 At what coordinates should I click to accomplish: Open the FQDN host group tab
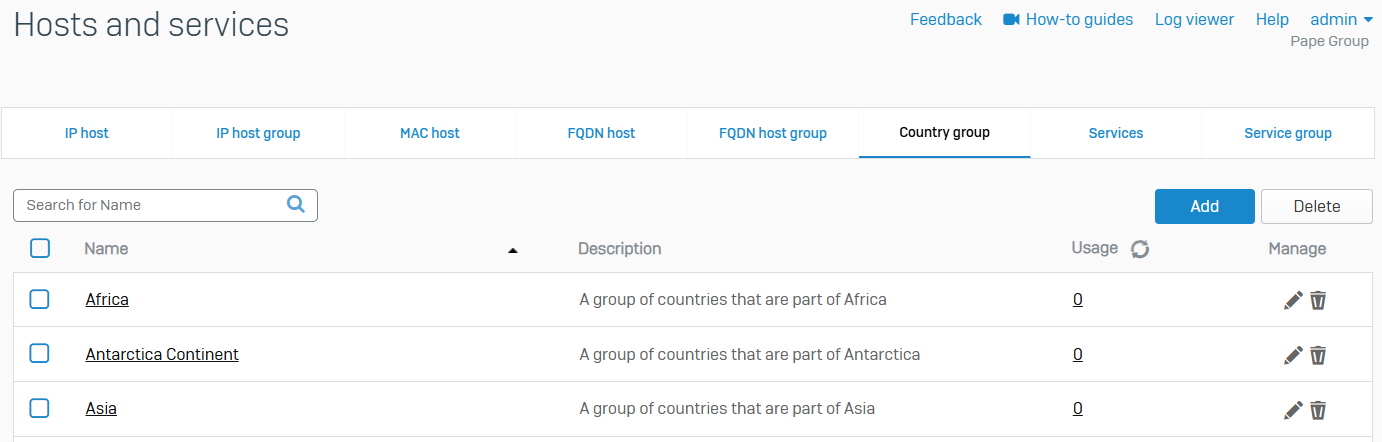coord(772,133)
